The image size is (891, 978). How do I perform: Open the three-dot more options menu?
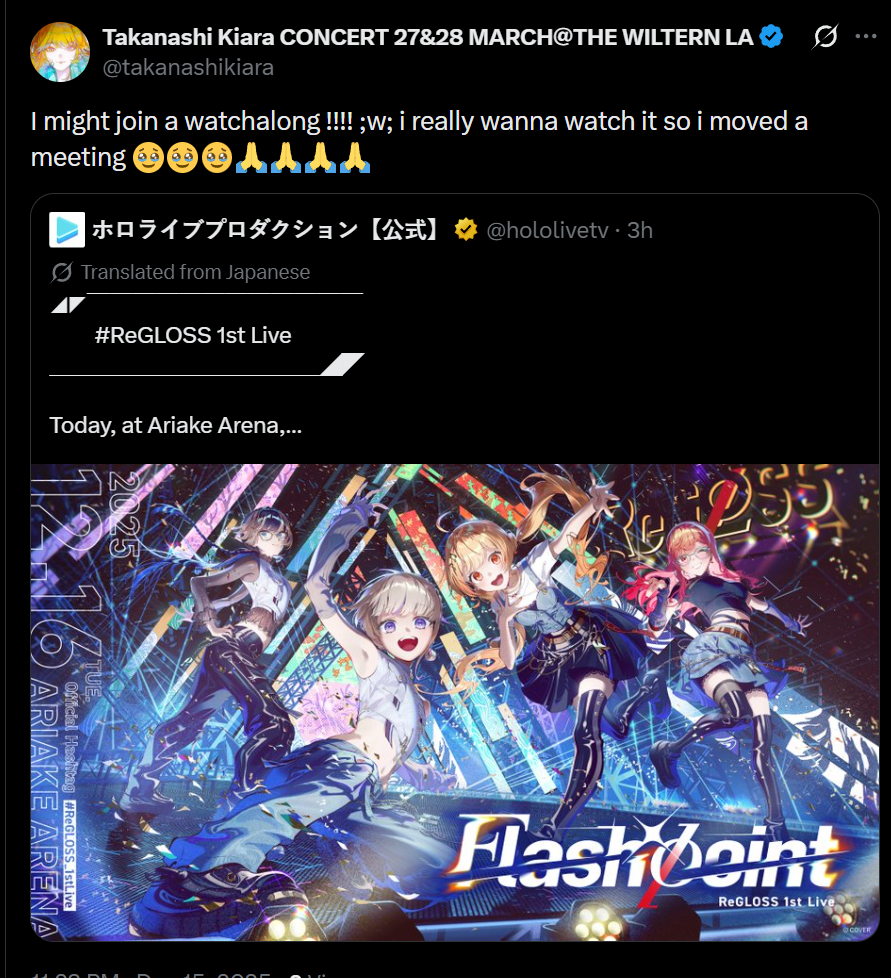[866, 36]
